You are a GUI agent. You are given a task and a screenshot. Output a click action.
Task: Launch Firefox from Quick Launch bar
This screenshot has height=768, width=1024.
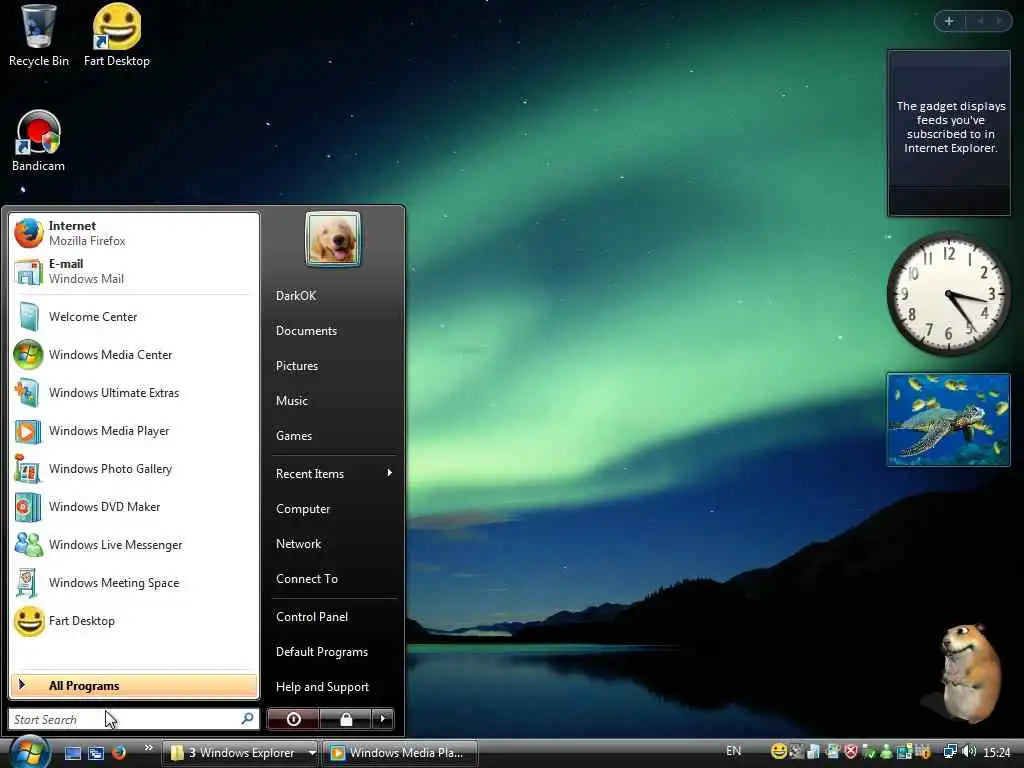[119, 752]
